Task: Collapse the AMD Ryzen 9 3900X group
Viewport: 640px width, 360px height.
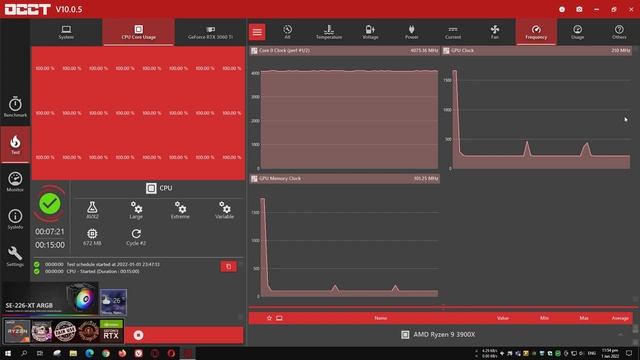Action: (x=620, y=335)
